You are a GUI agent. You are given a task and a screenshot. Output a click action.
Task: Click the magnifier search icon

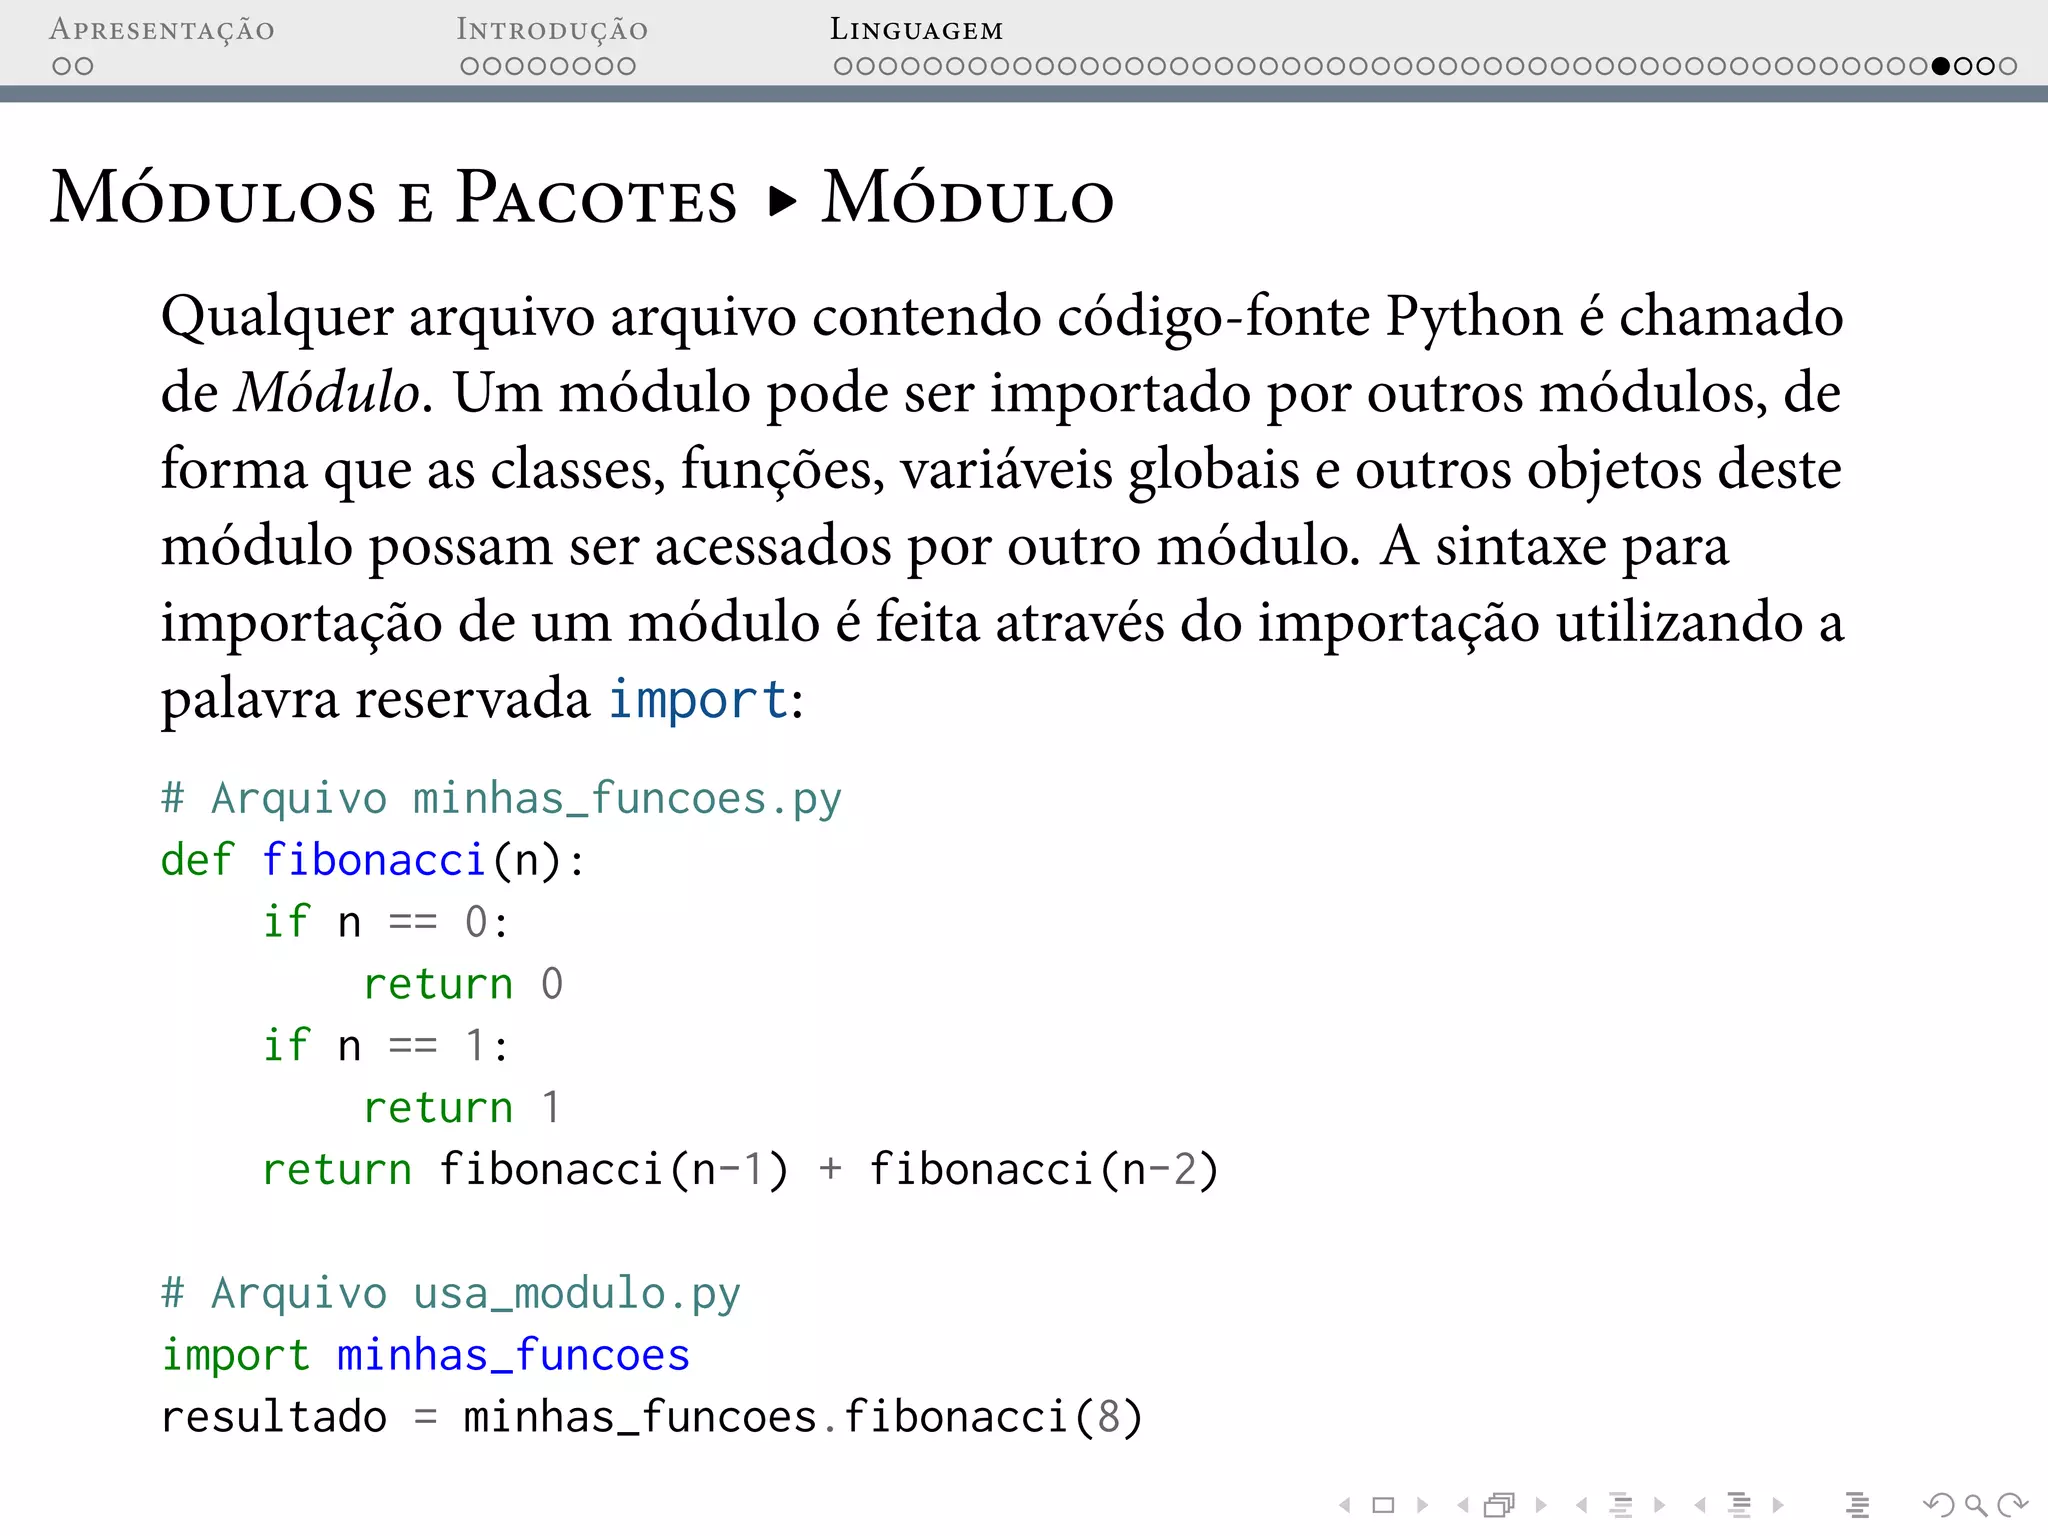[x=1975, y=1505]
